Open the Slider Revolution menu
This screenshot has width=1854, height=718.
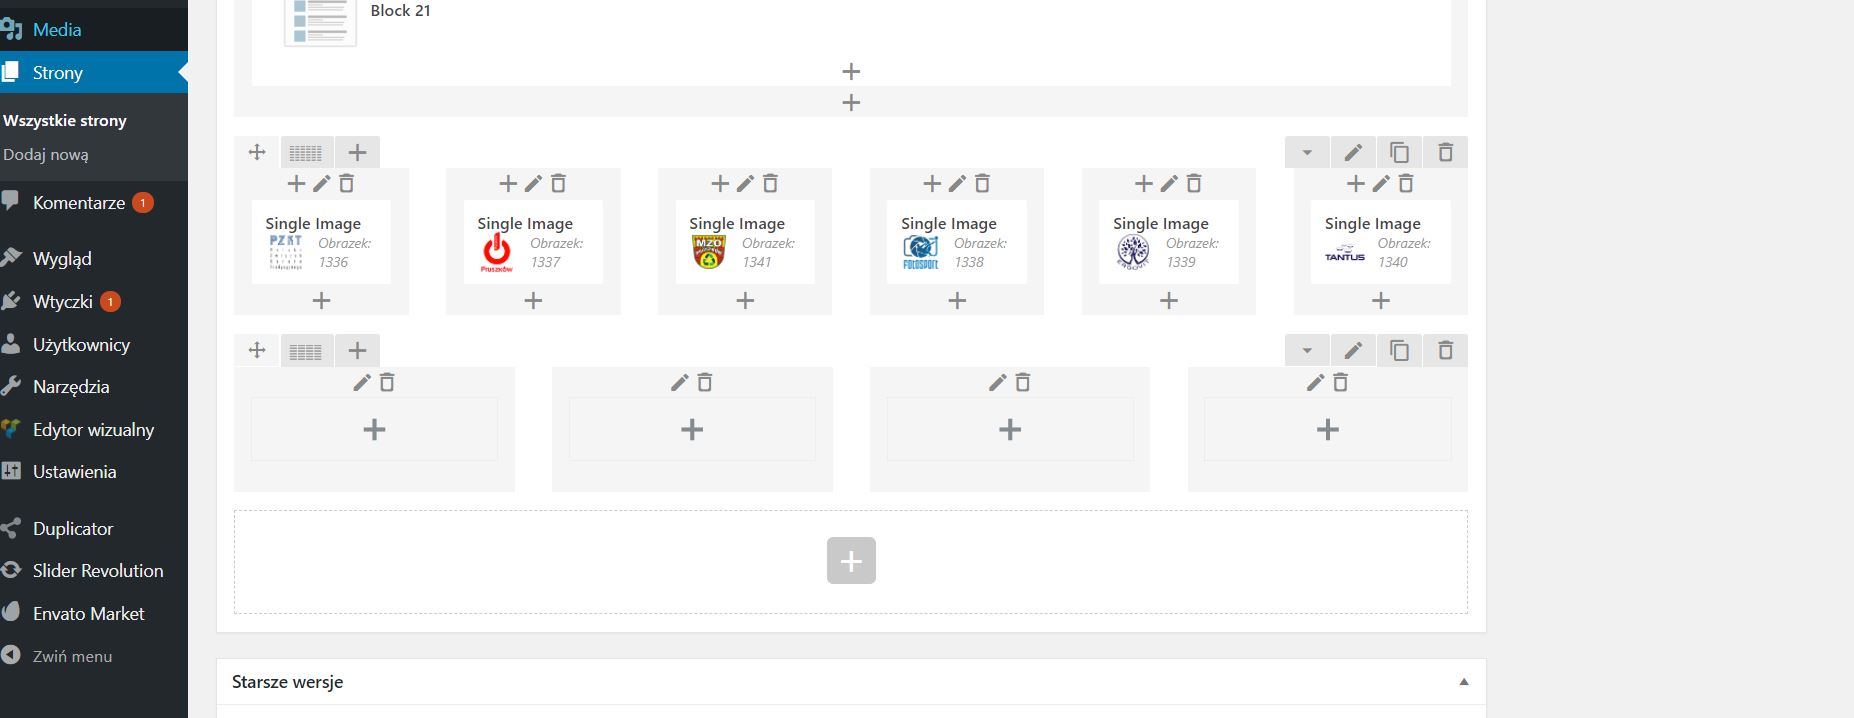point(98,571)
